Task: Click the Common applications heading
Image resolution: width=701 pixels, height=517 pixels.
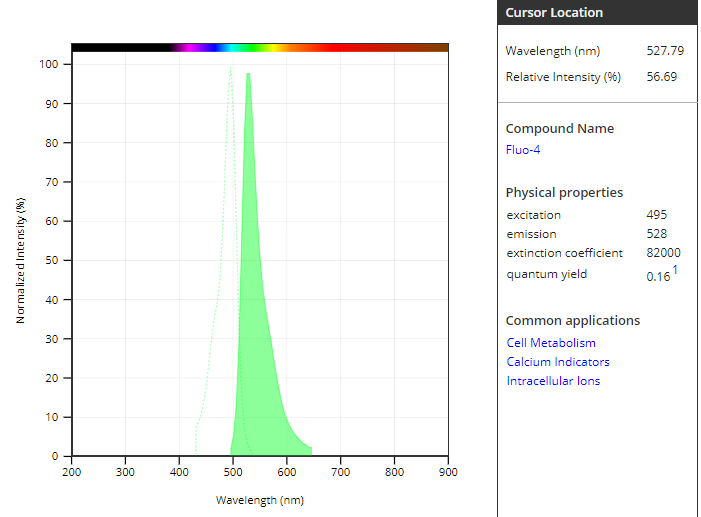Action: (572, 321)
